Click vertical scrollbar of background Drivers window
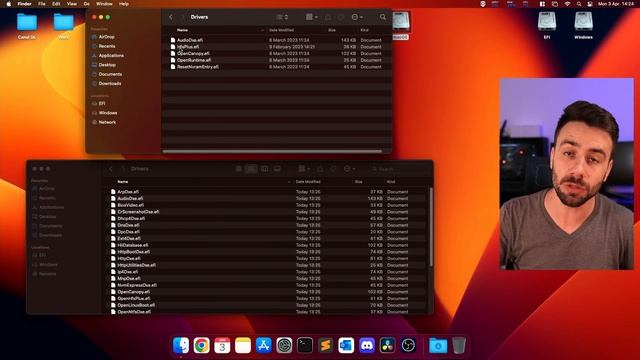This screenshot has width=640, height=360. point(431,227)
